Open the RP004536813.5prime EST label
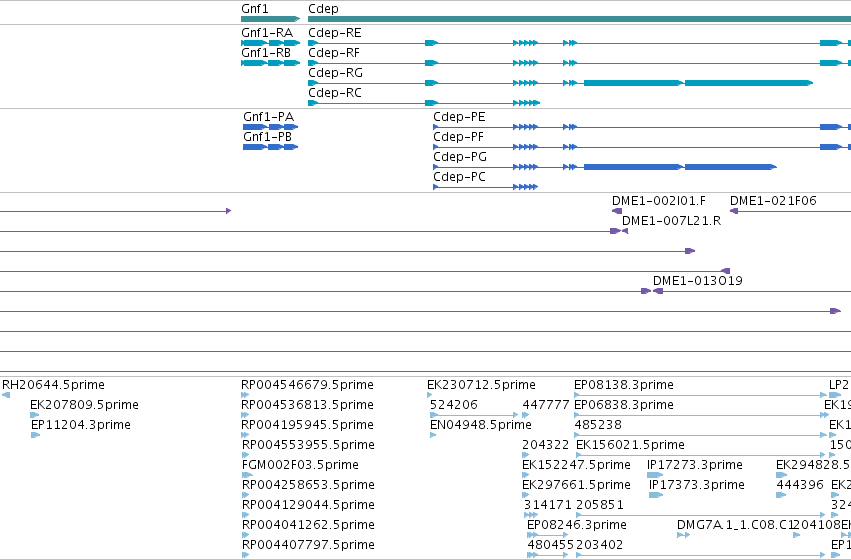Viewport: 851px width, 560px height. tap(307, 405)
